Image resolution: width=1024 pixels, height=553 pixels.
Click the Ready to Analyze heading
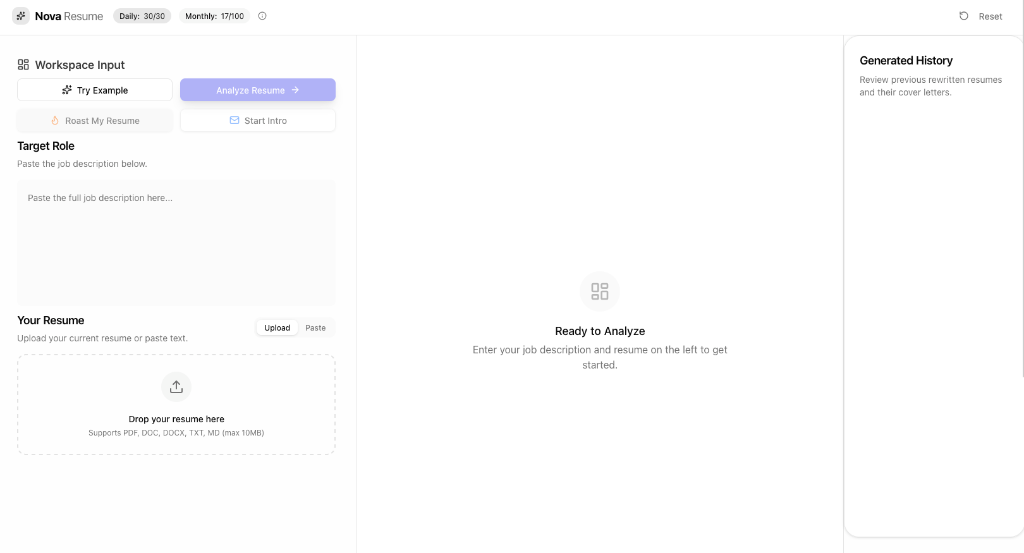600,331
